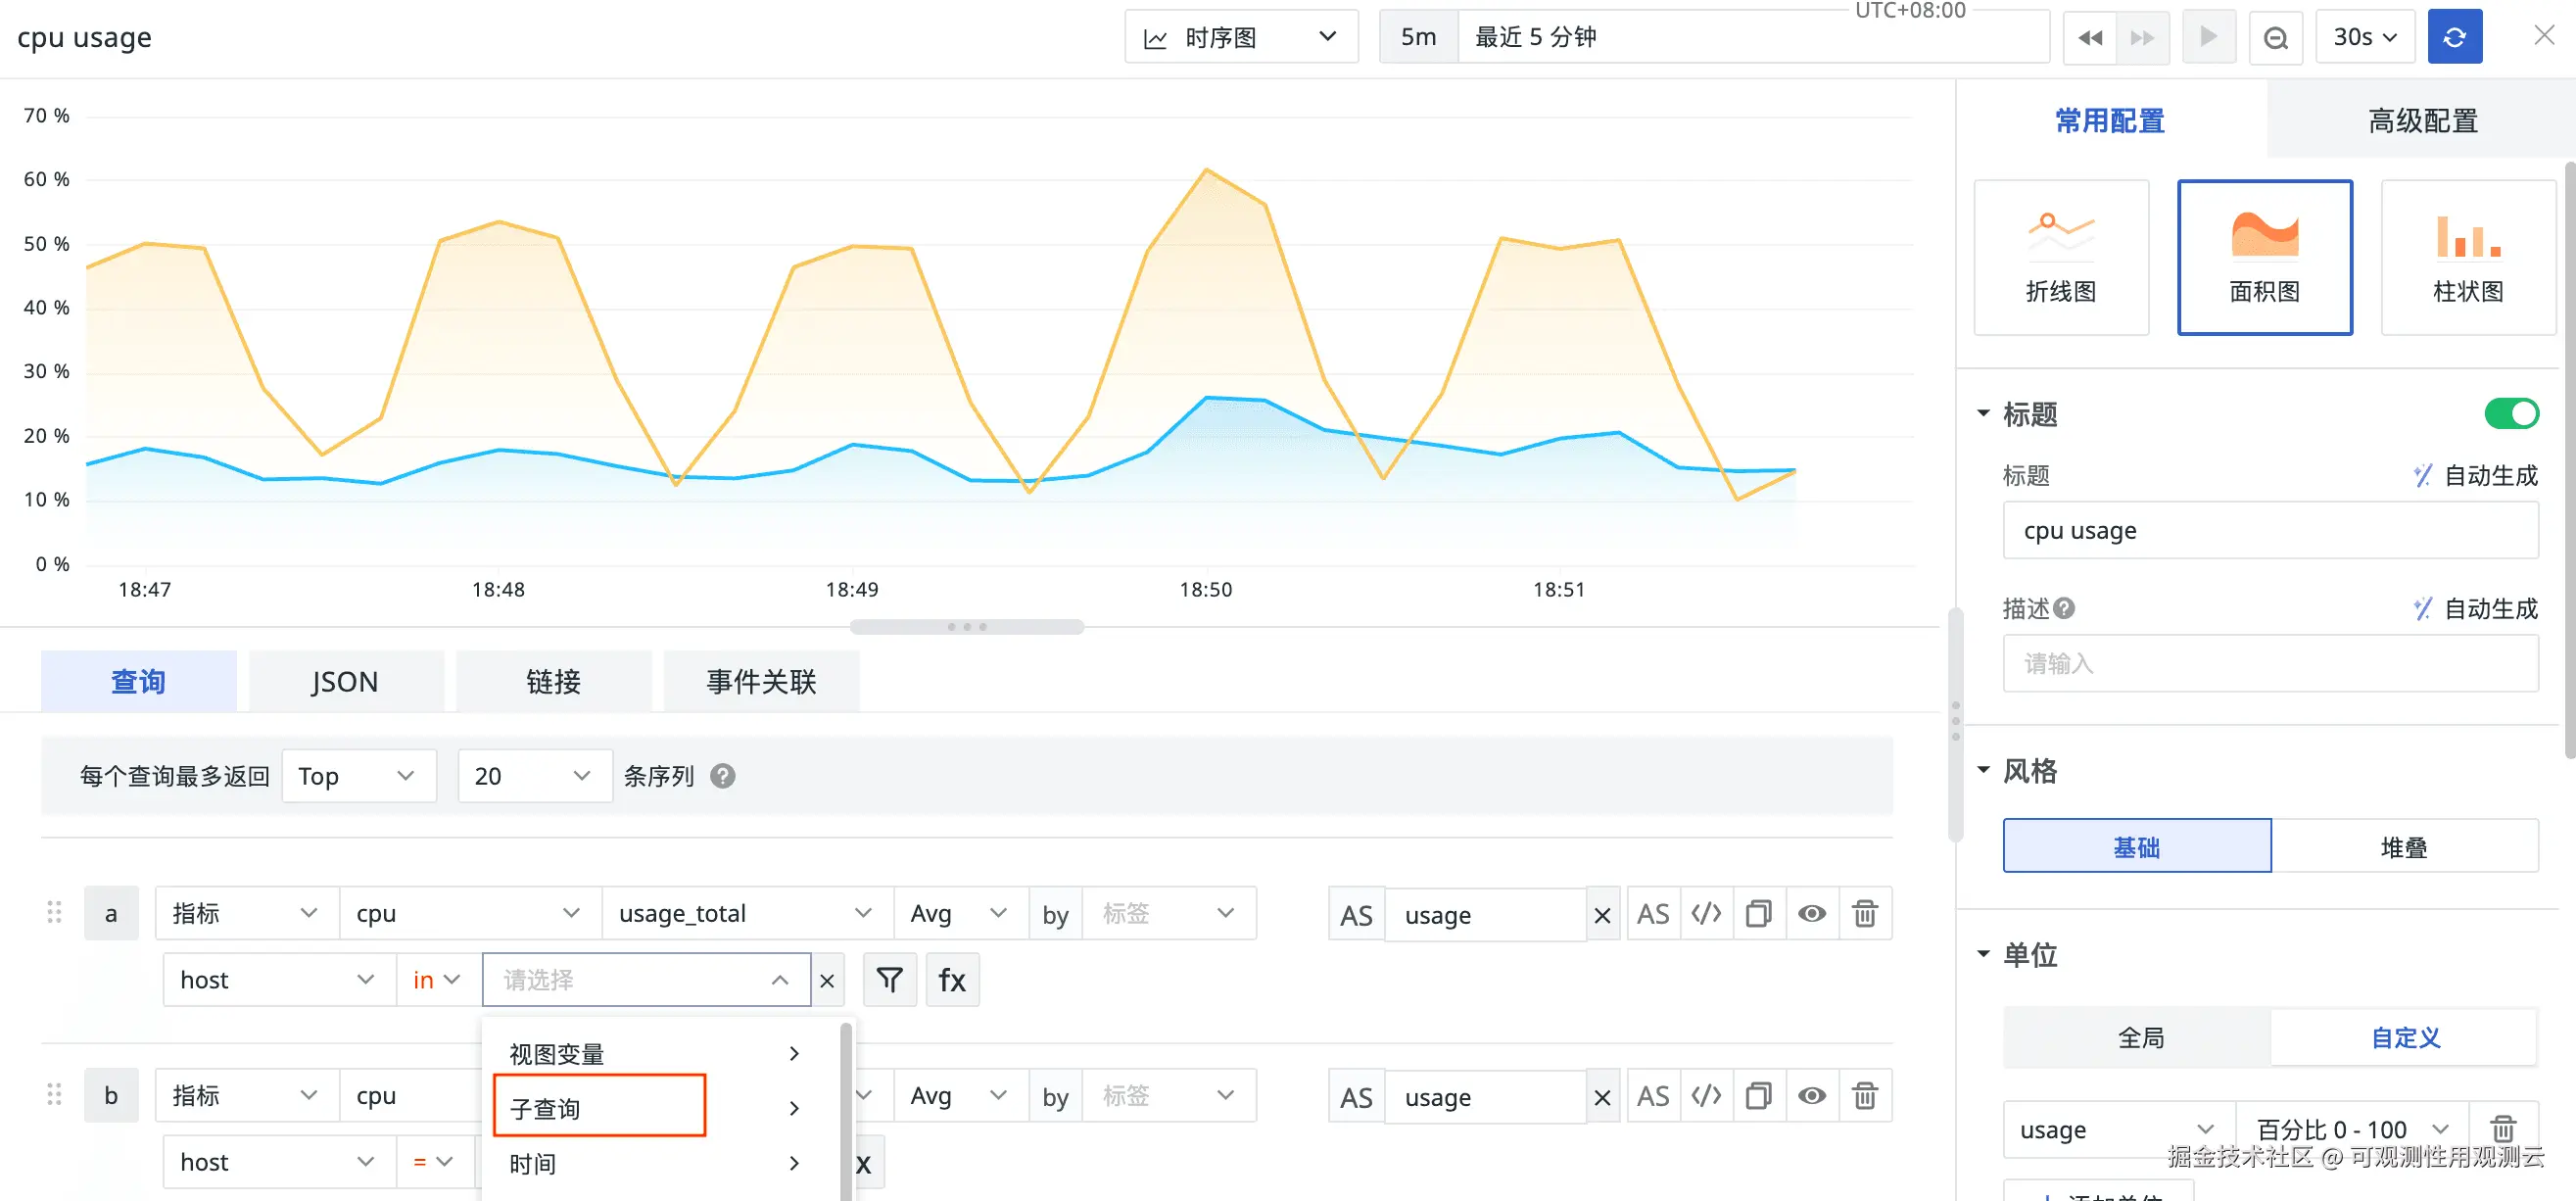The width and height of the screenshot is (2576, 1201).
Task: Click the chart resize drag handle
Action: click(966, 627)
